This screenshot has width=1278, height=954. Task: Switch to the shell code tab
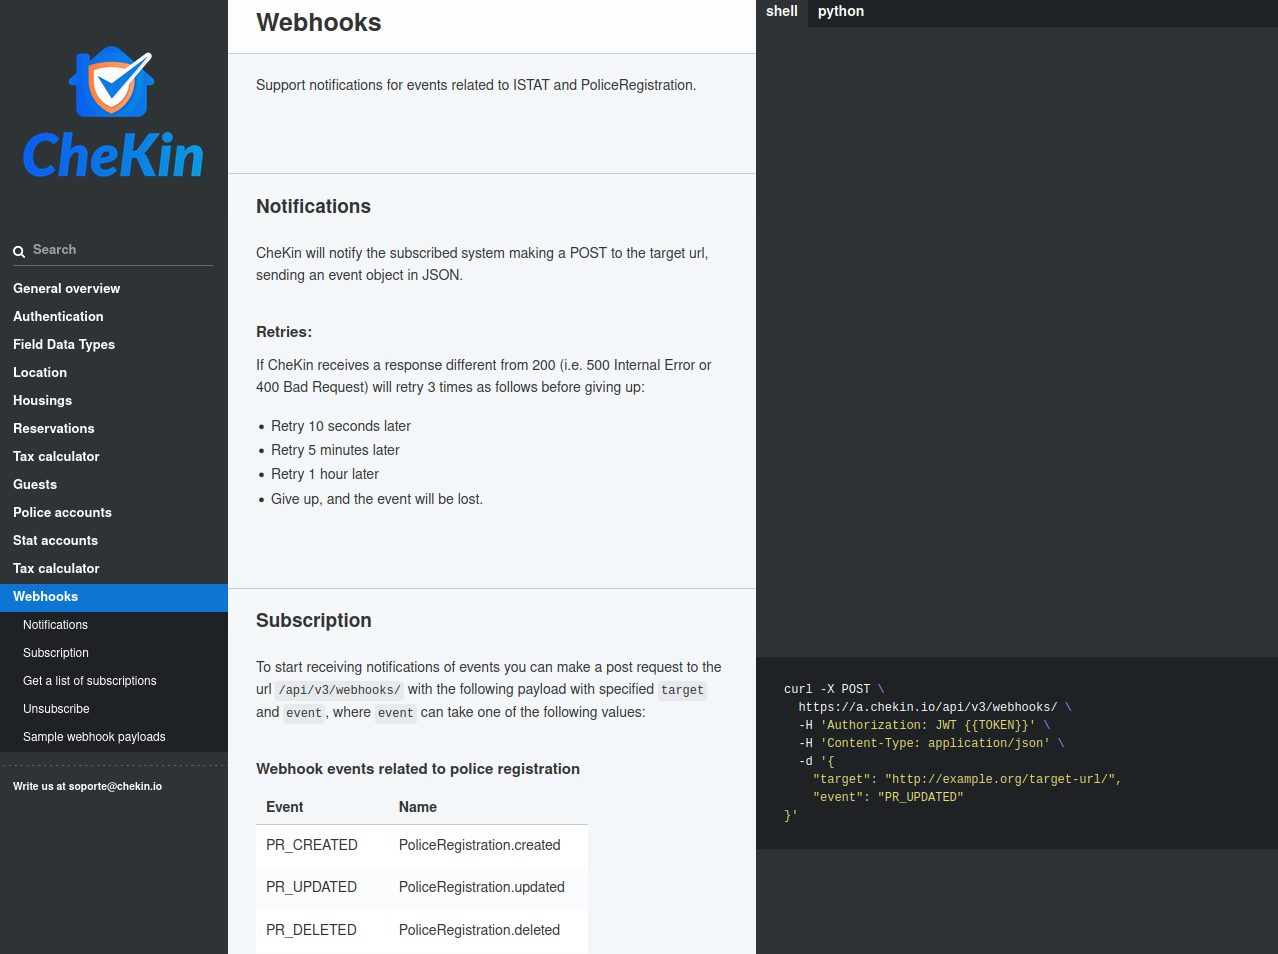click(781, 12)
